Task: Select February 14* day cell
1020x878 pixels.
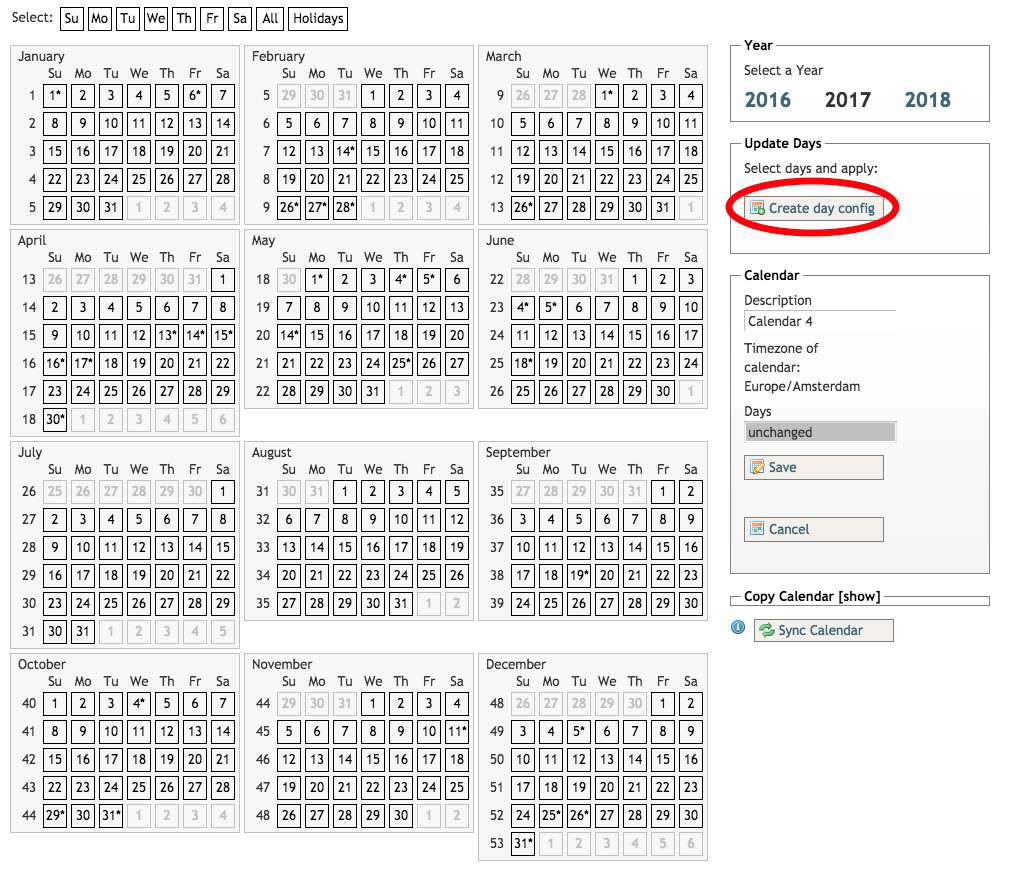Action: [x=345, y=152]
